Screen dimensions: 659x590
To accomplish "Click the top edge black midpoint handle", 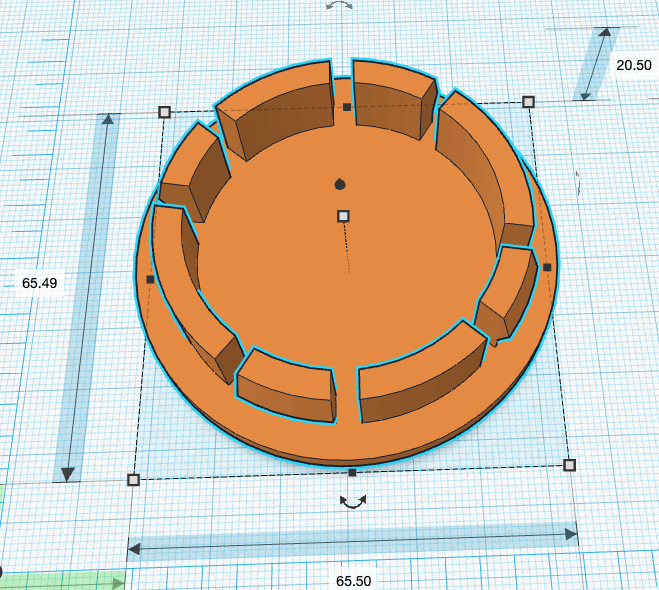I will click(347, 107).
